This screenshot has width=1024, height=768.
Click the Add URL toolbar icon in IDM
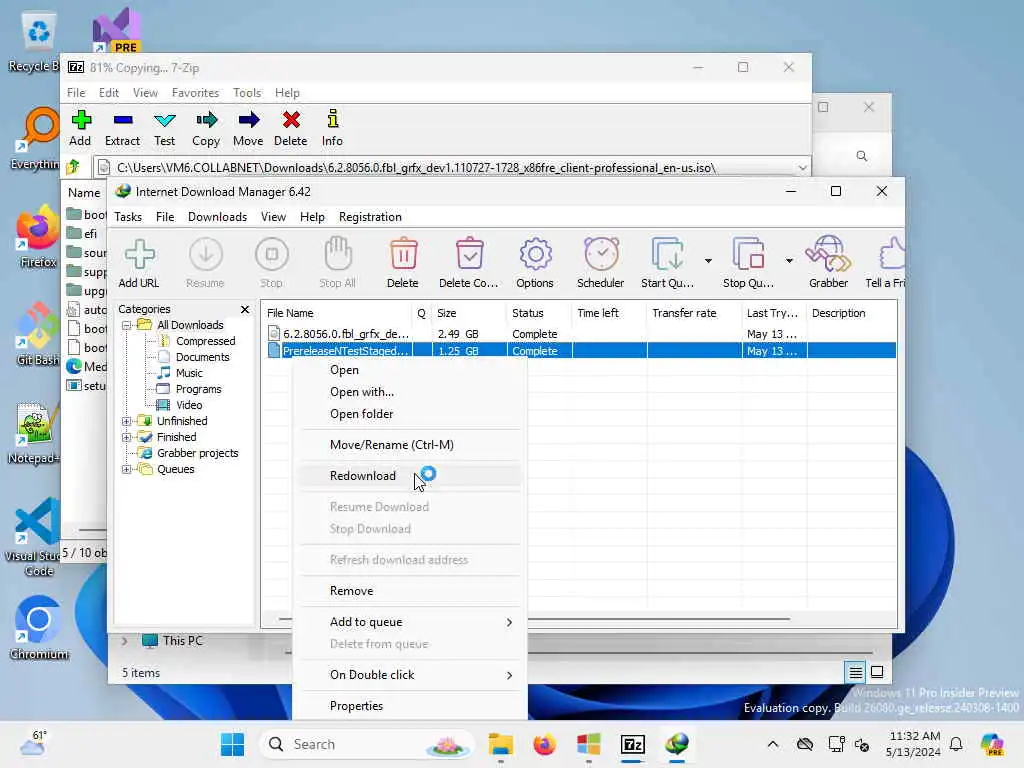tap(139, 263)
